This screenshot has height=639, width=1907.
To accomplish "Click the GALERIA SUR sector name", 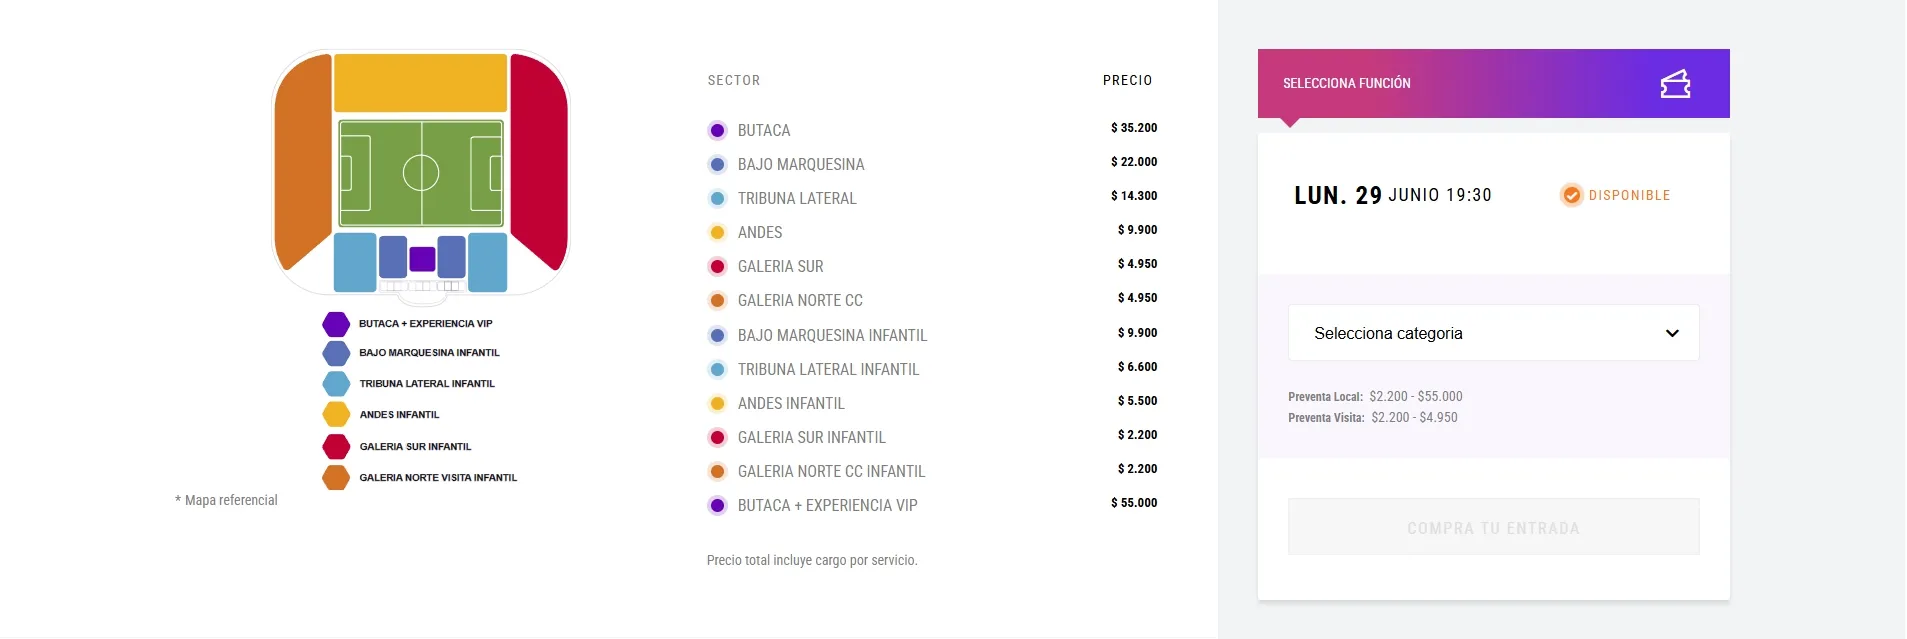I will [x=781, y=266].
